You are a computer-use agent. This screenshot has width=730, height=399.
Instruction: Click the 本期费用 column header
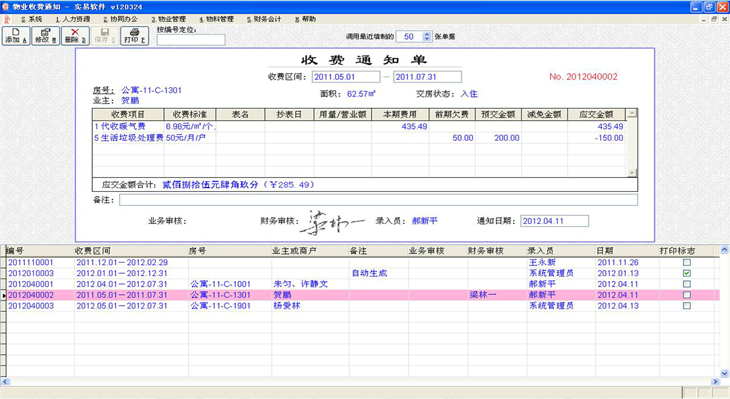[x=400, y=115]
